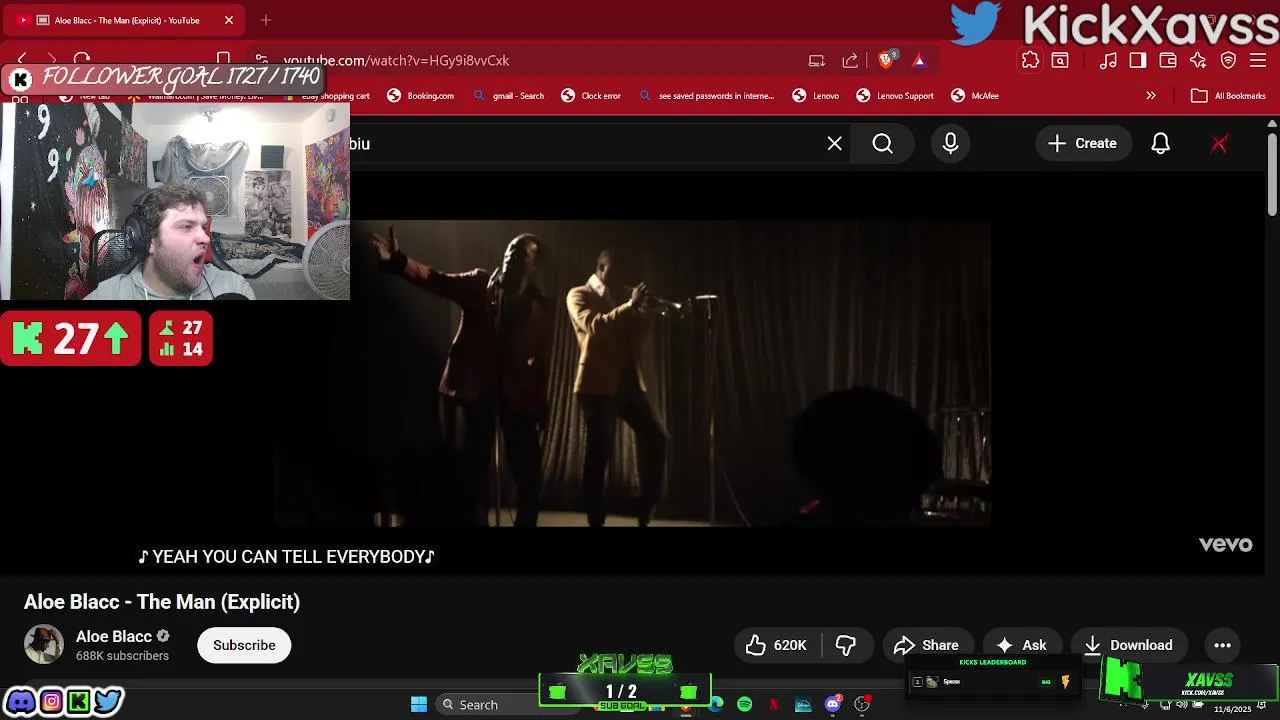
Task: Open the McAfee bookmark
Action: click(975, 96)
